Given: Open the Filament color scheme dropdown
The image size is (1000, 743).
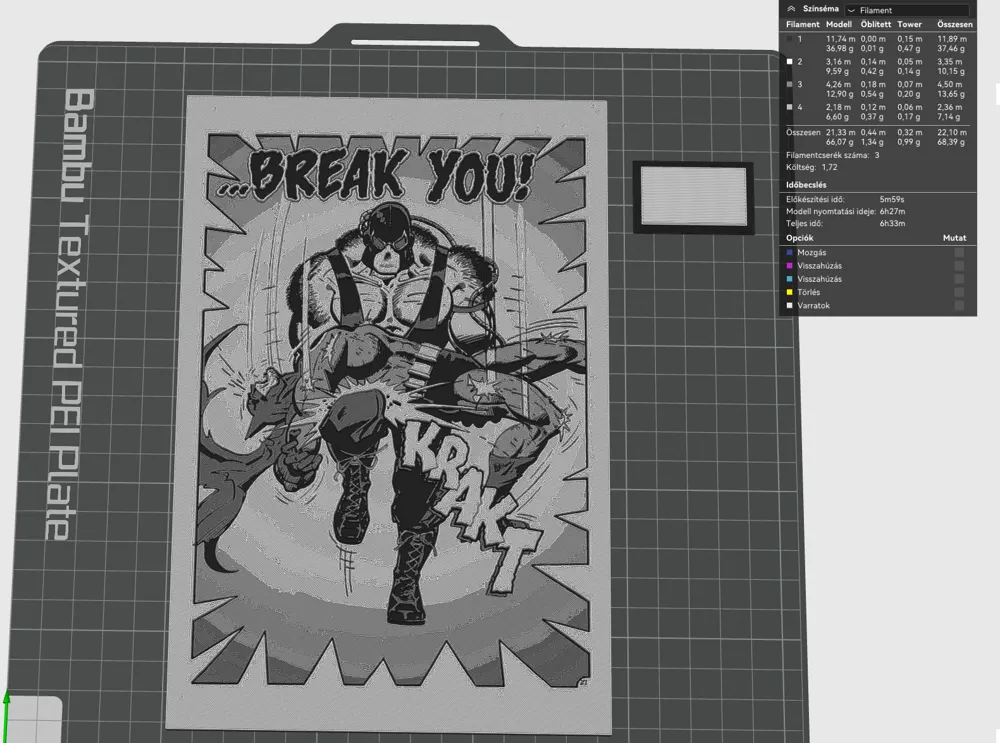Looking at the screenshot, I should [x=907, y=10].
